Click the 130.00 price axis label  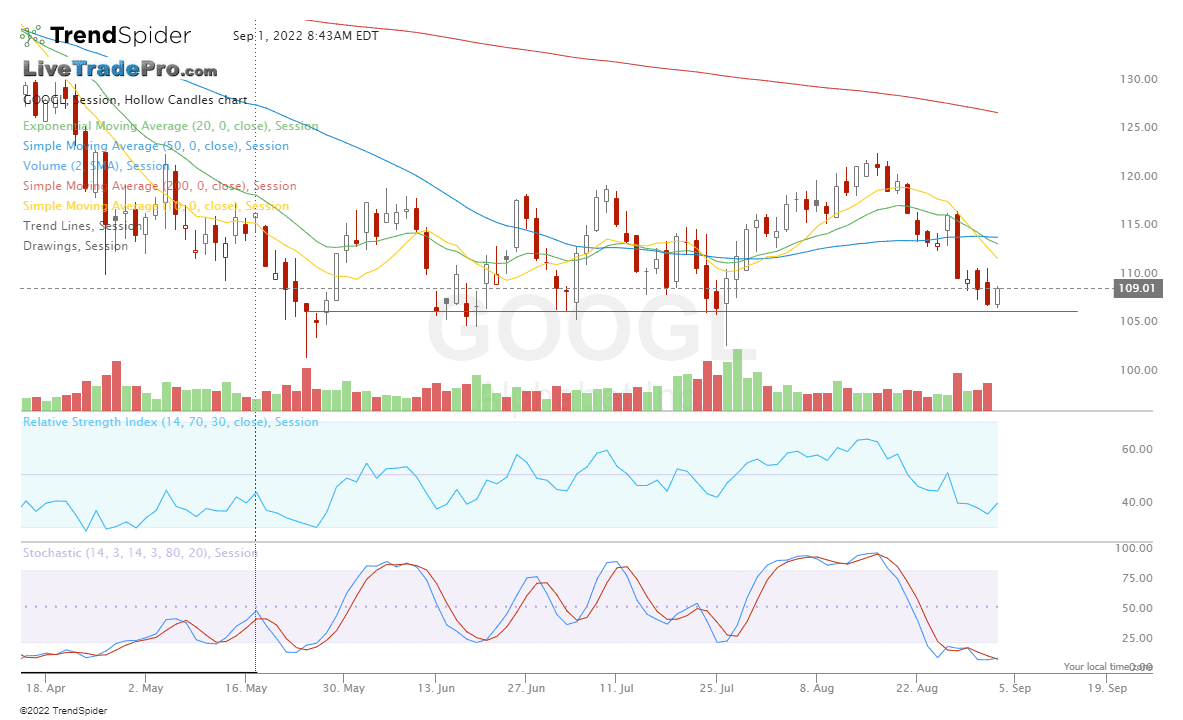click(1139, 79)
